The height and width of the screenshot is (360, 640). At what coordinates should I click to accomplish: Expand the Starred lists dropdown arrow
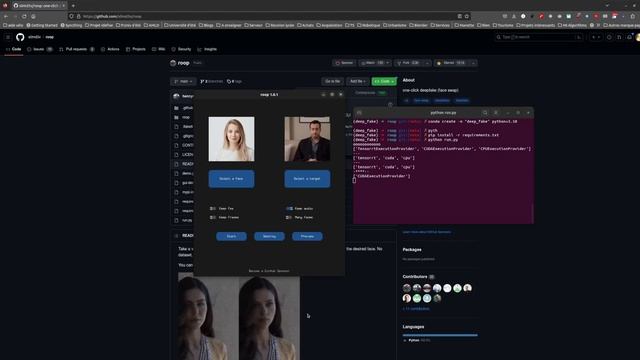coord(473,63)
